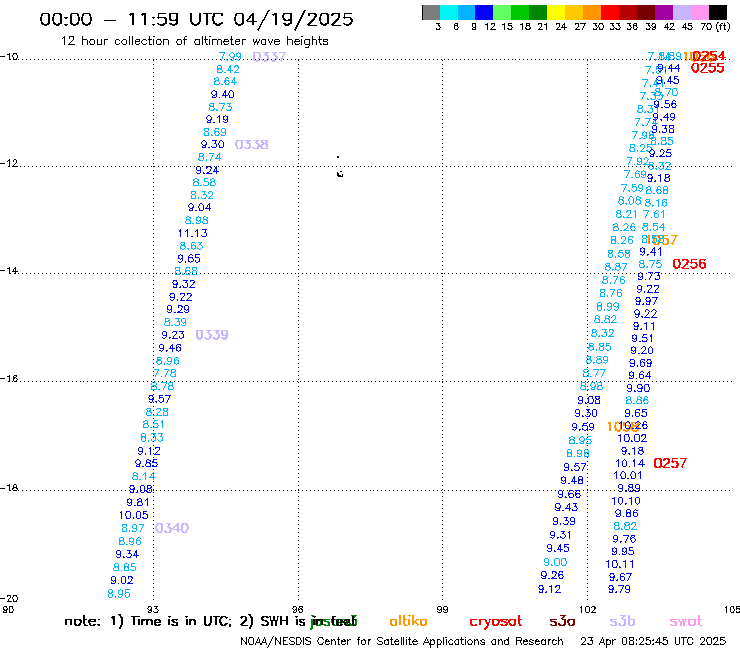This screenshot has width=740, height=650.
Task: Click the longitude axis label 96
Action: click(x=298, y=609)
